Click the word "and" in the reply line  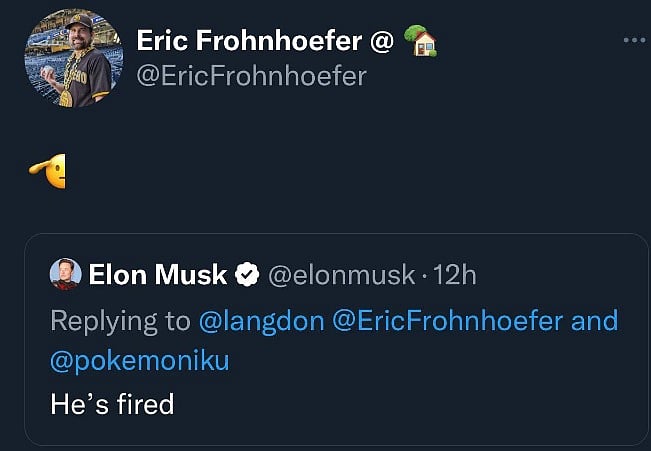(x=594, y=321)
